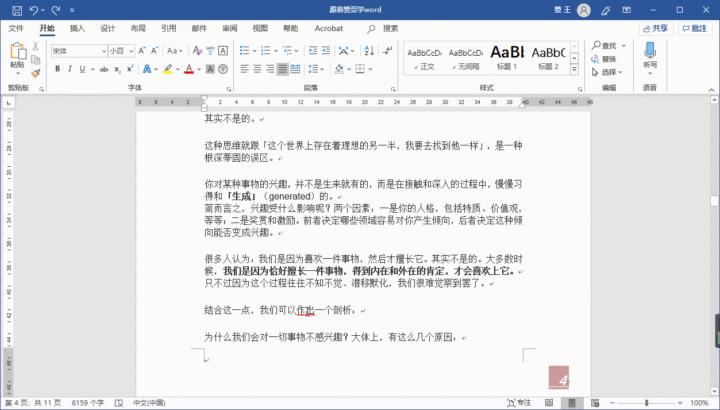
Task: Click the spelling check status icon
Action: [119, 403]
